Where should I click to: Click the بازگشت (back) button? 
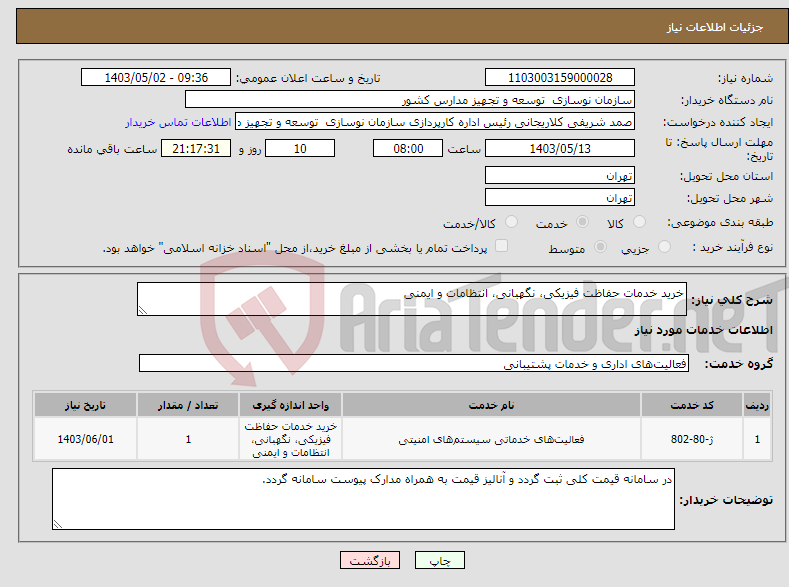pyautogui.click(x=370, y=560)
